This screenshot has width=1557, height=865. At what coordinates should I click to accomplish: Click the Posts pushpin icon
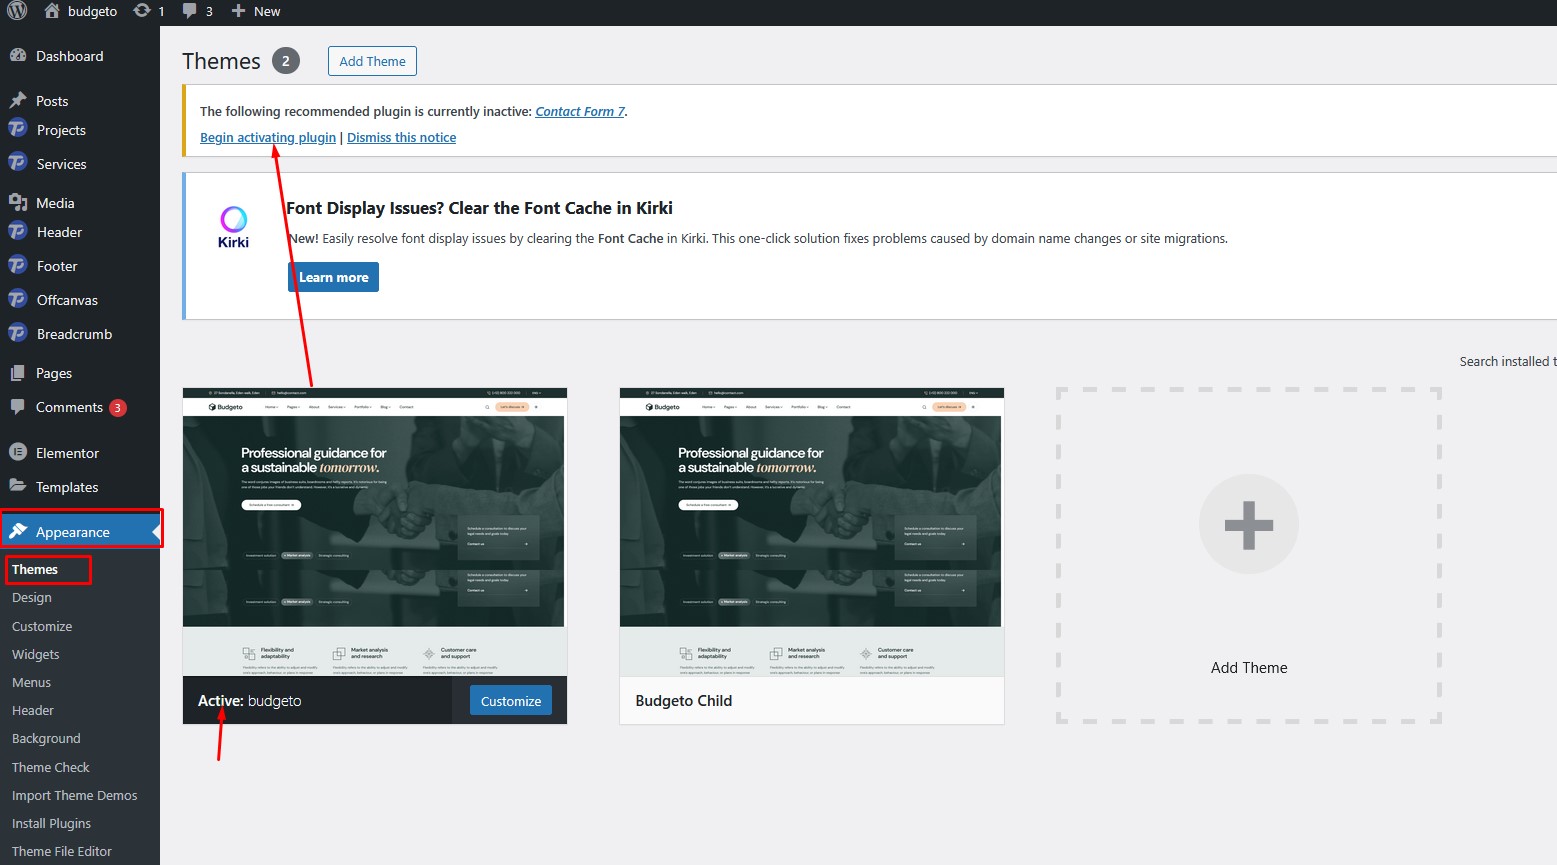click(17, 101)
